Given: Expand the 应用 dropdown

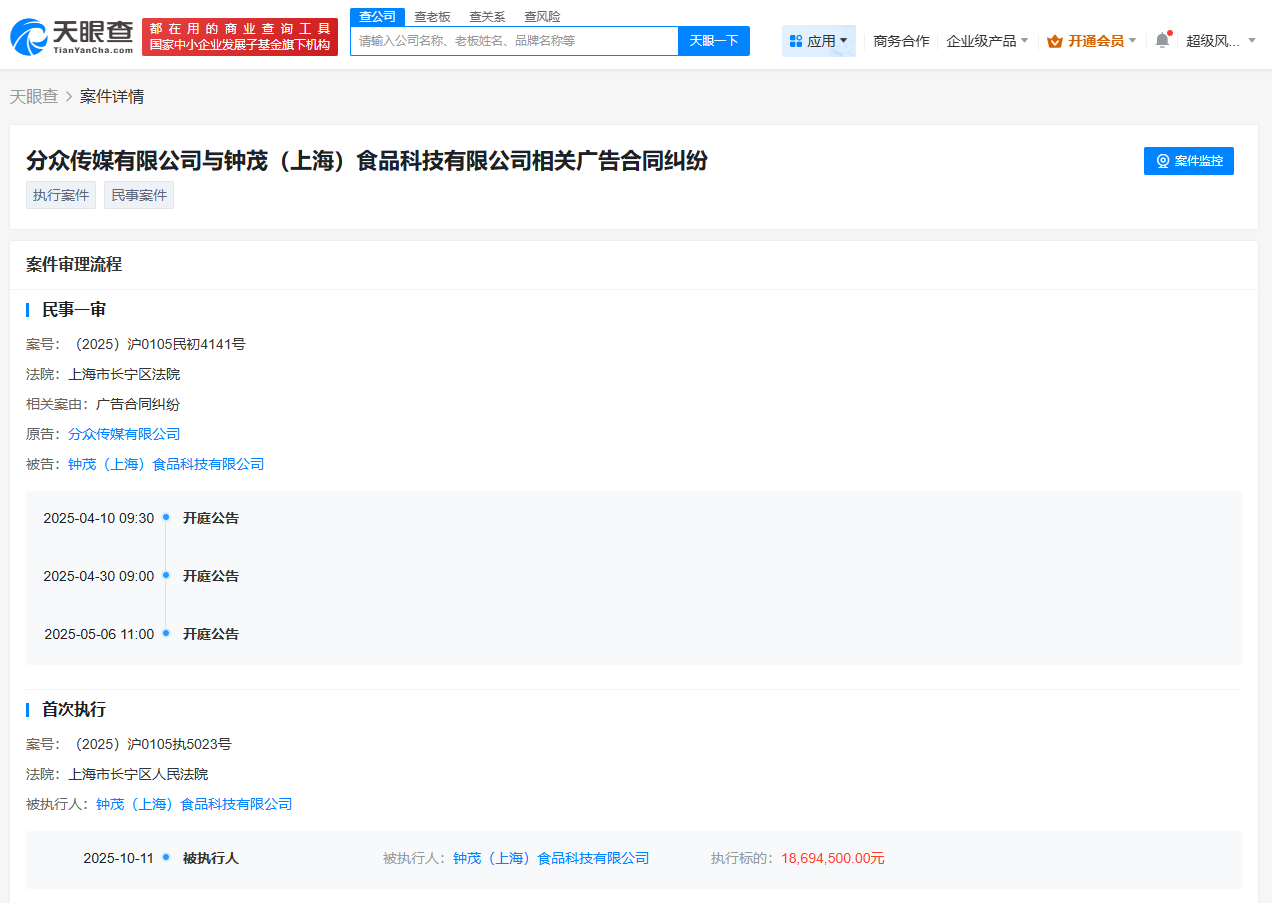Looking at the screenshot, I should click(819, 40).
